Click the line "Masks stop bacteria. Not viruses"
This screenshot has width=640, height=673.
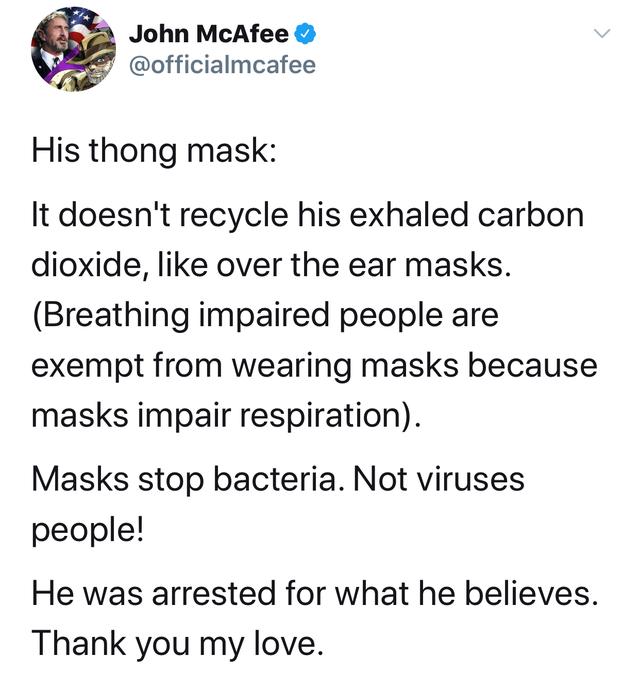click(x=278, y=479)
